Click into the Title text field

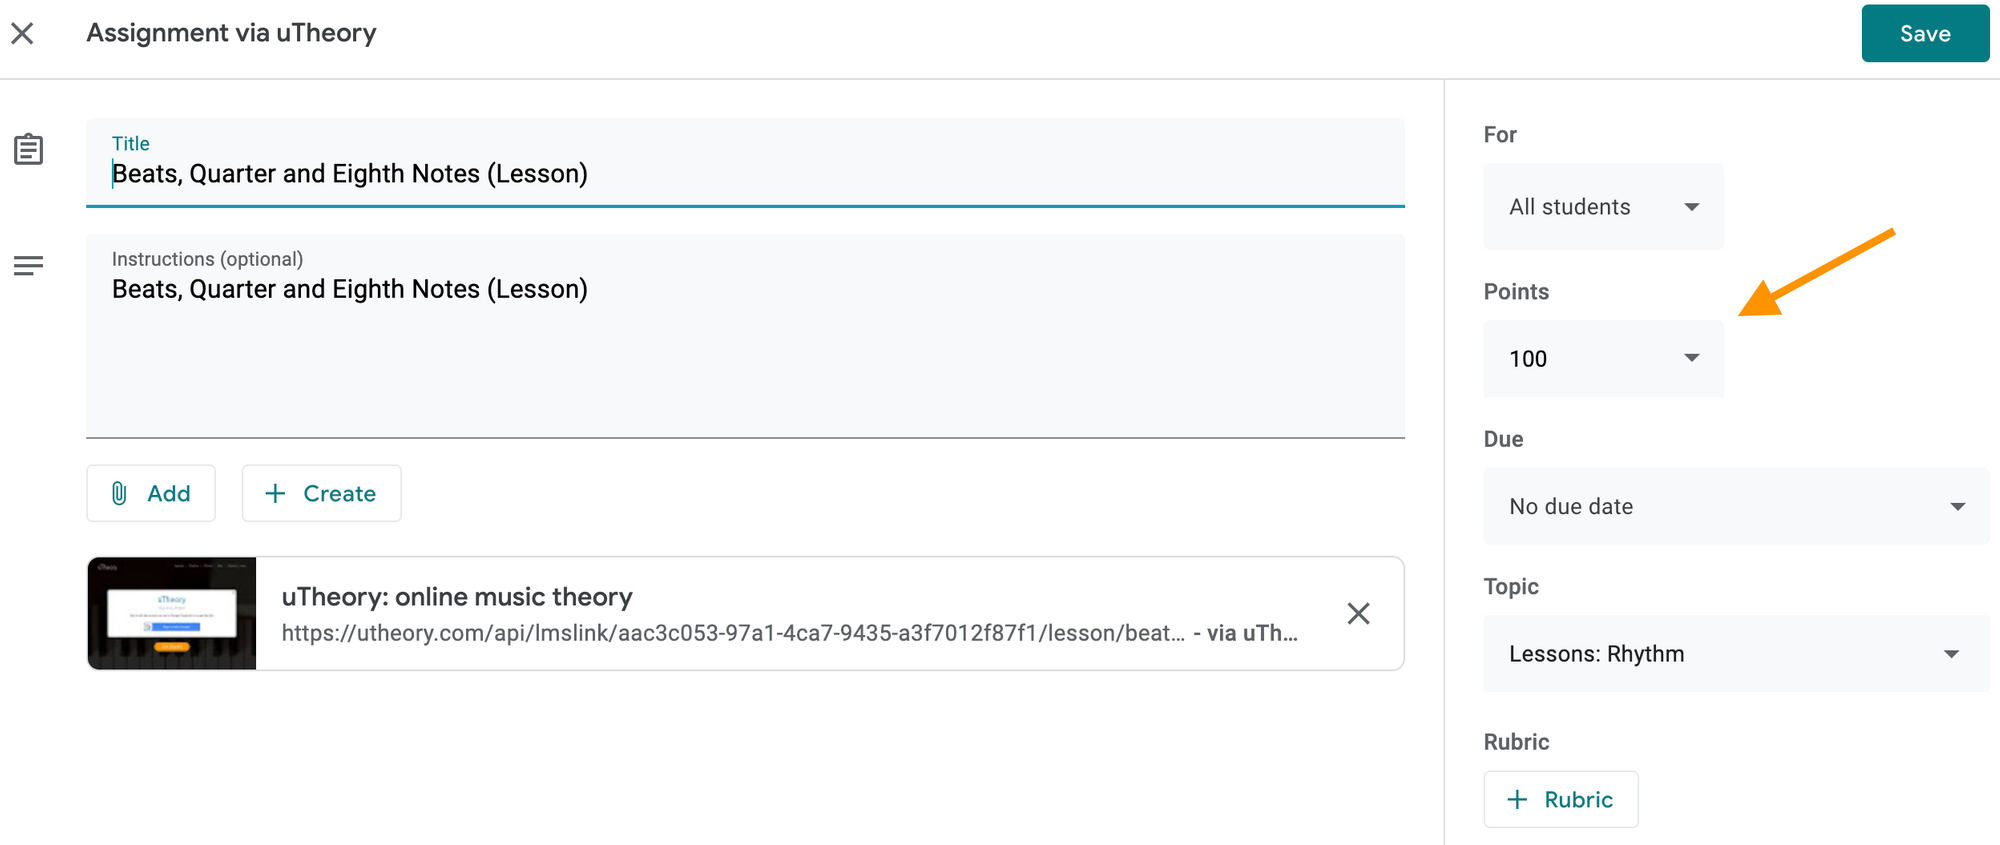click(x=745, y=163)
